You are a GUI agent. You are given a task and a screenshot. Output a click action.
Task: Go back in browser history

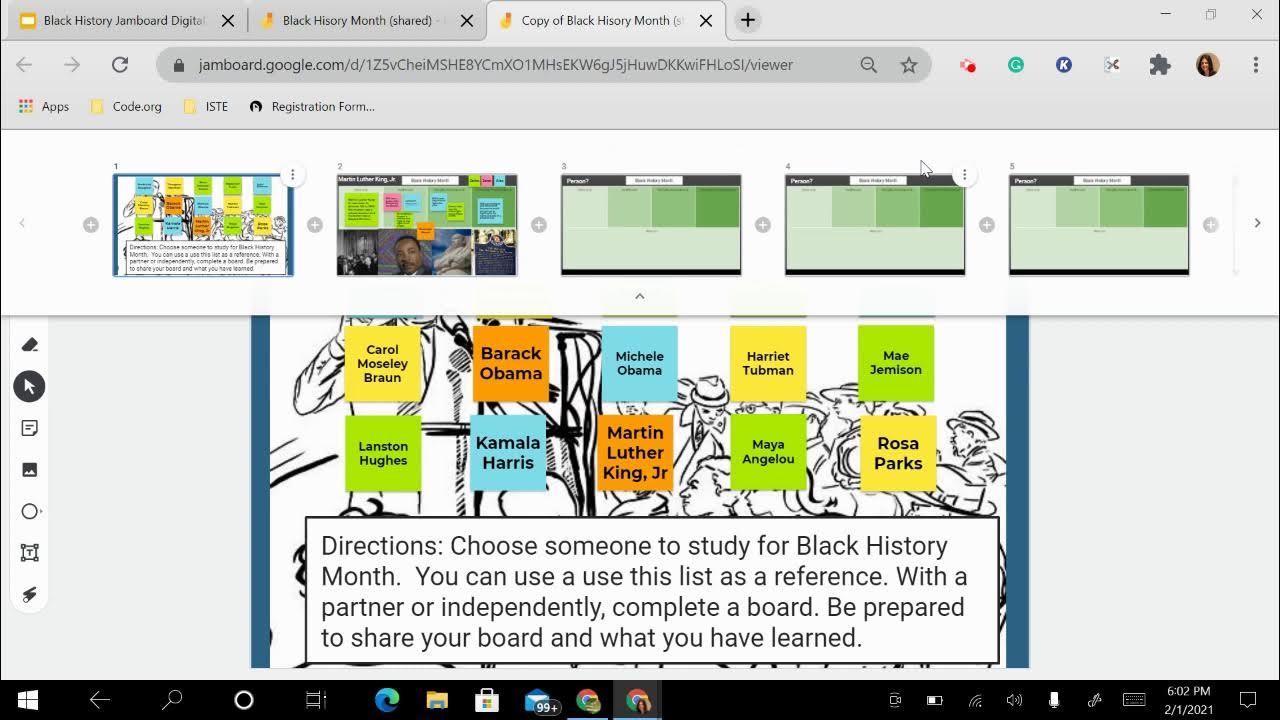[24, 65]
